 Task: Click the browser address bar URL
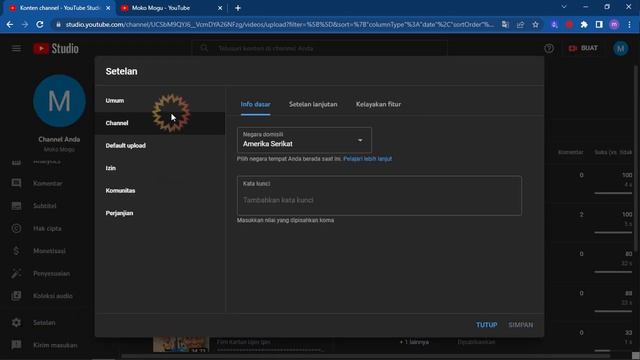pyautogui.click(x=280, y=24)
